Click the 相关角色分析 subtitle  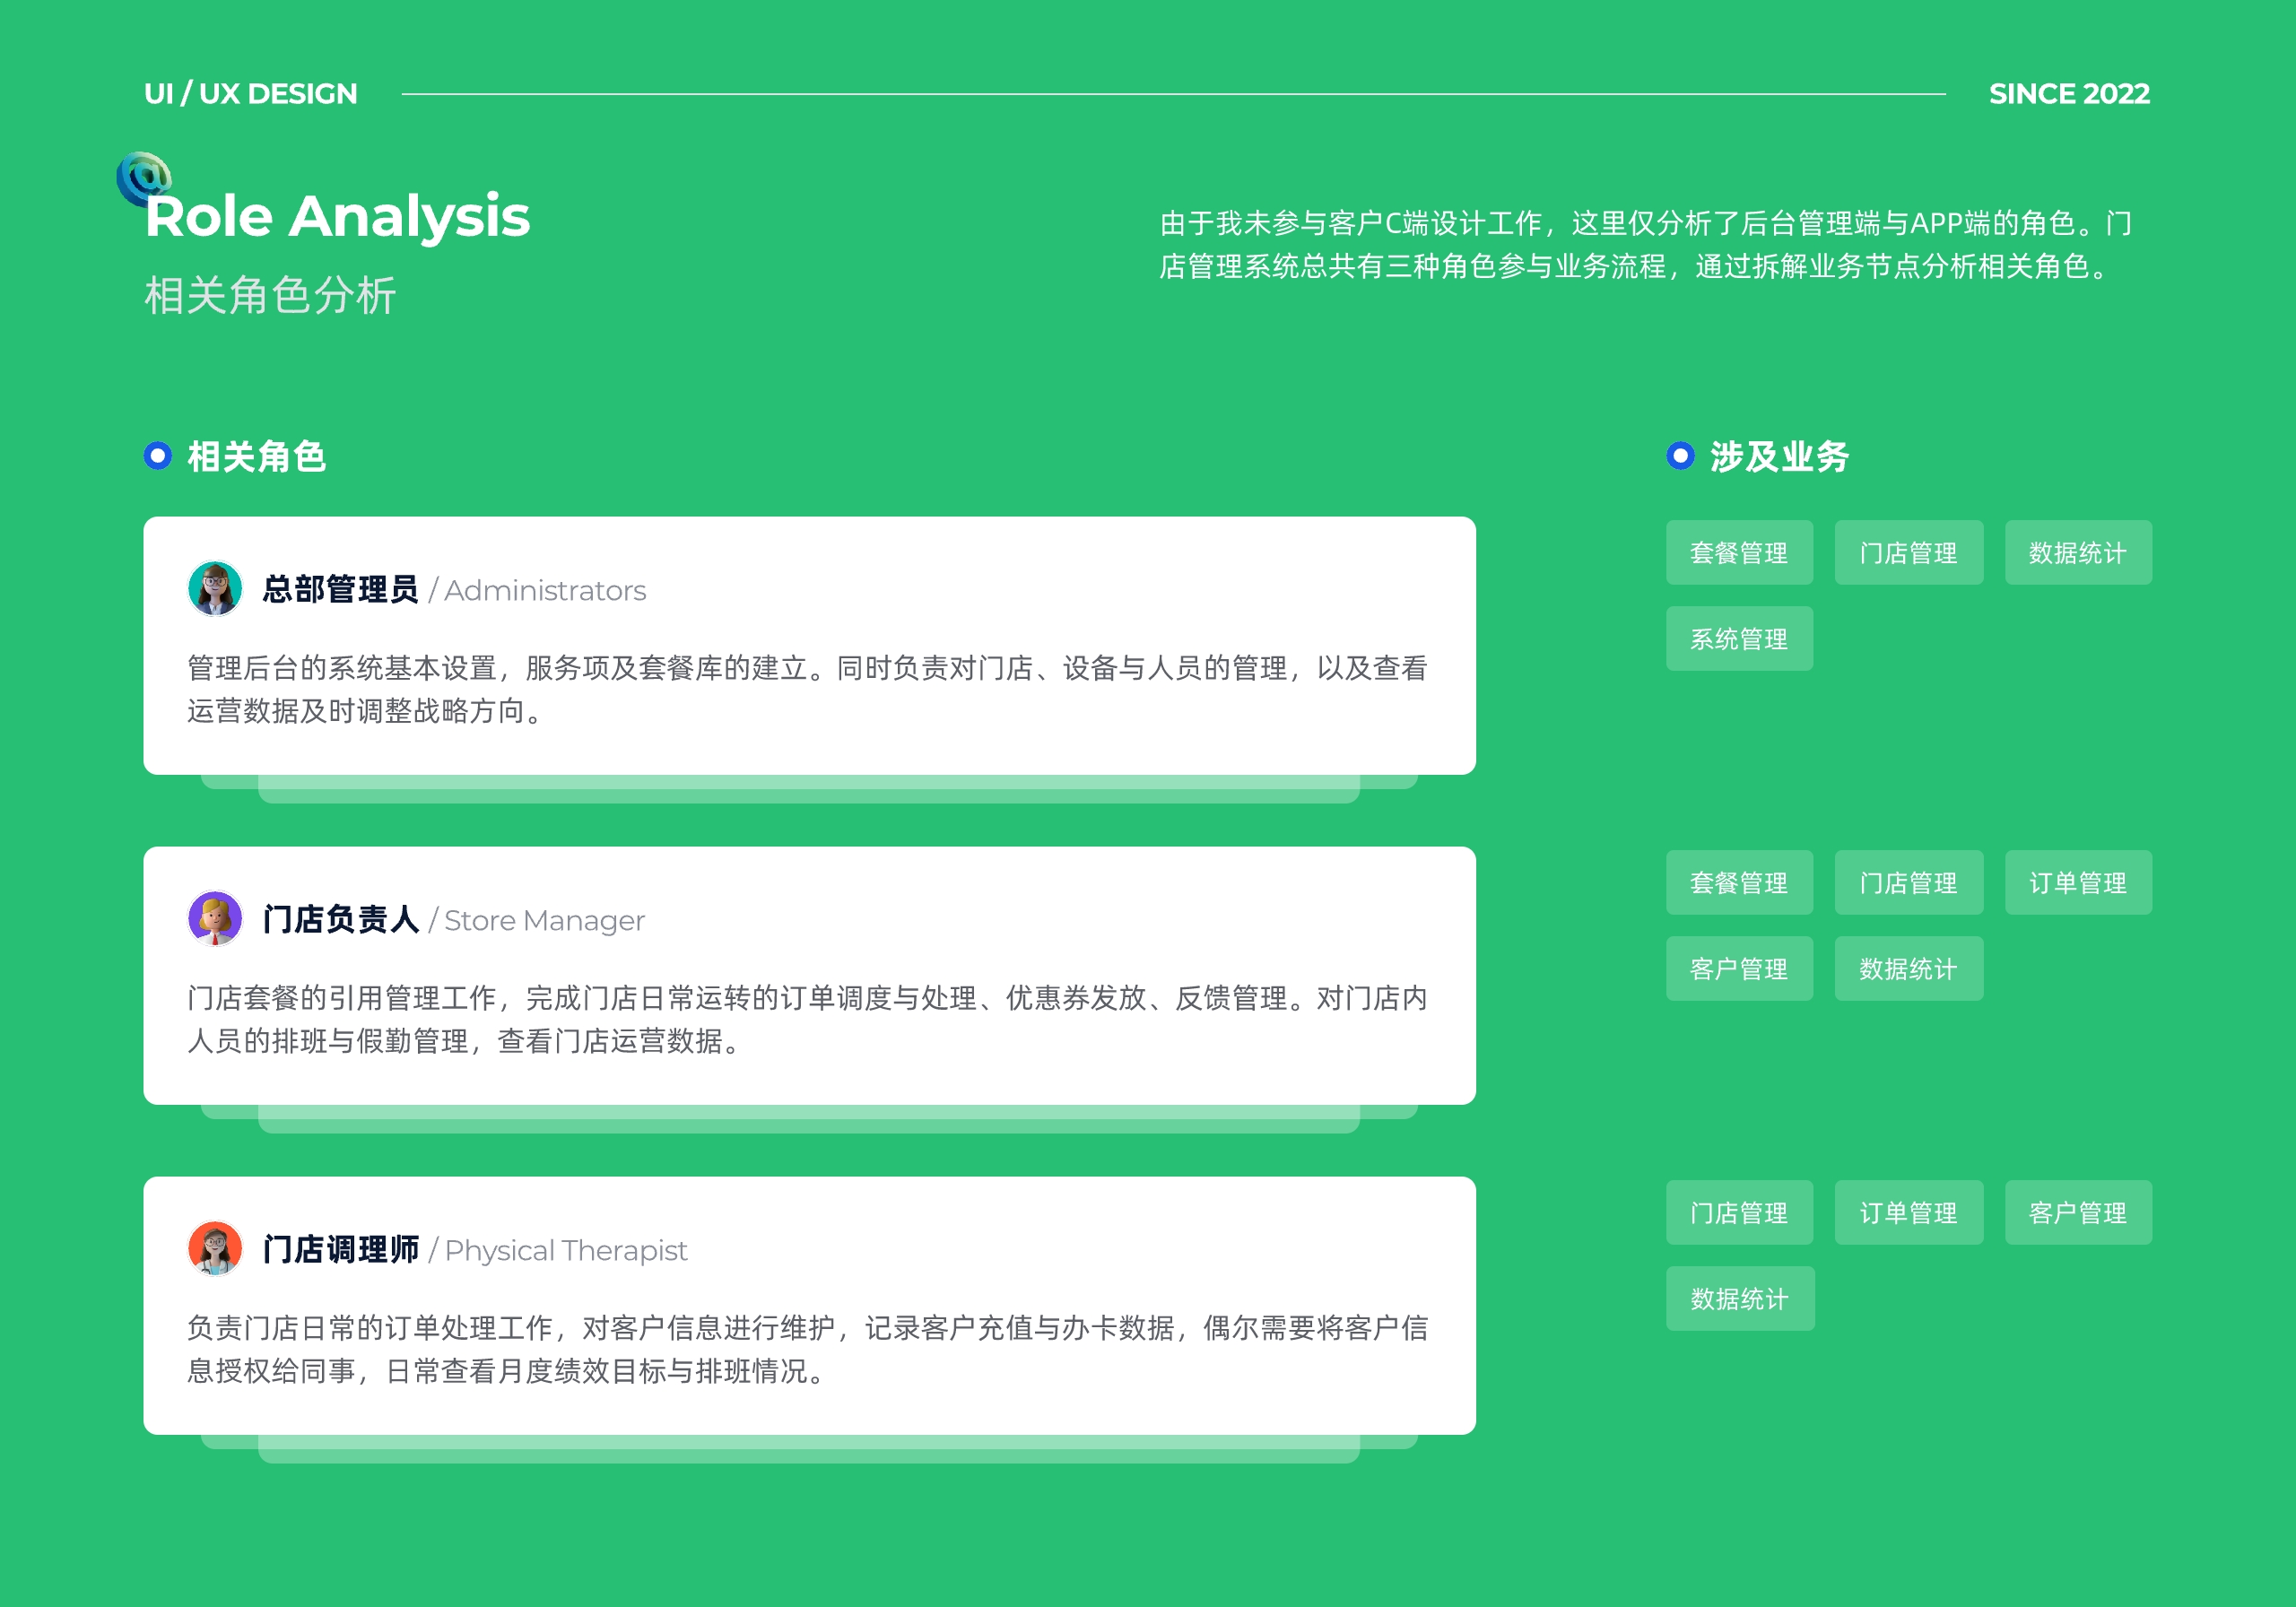(270, 295)
